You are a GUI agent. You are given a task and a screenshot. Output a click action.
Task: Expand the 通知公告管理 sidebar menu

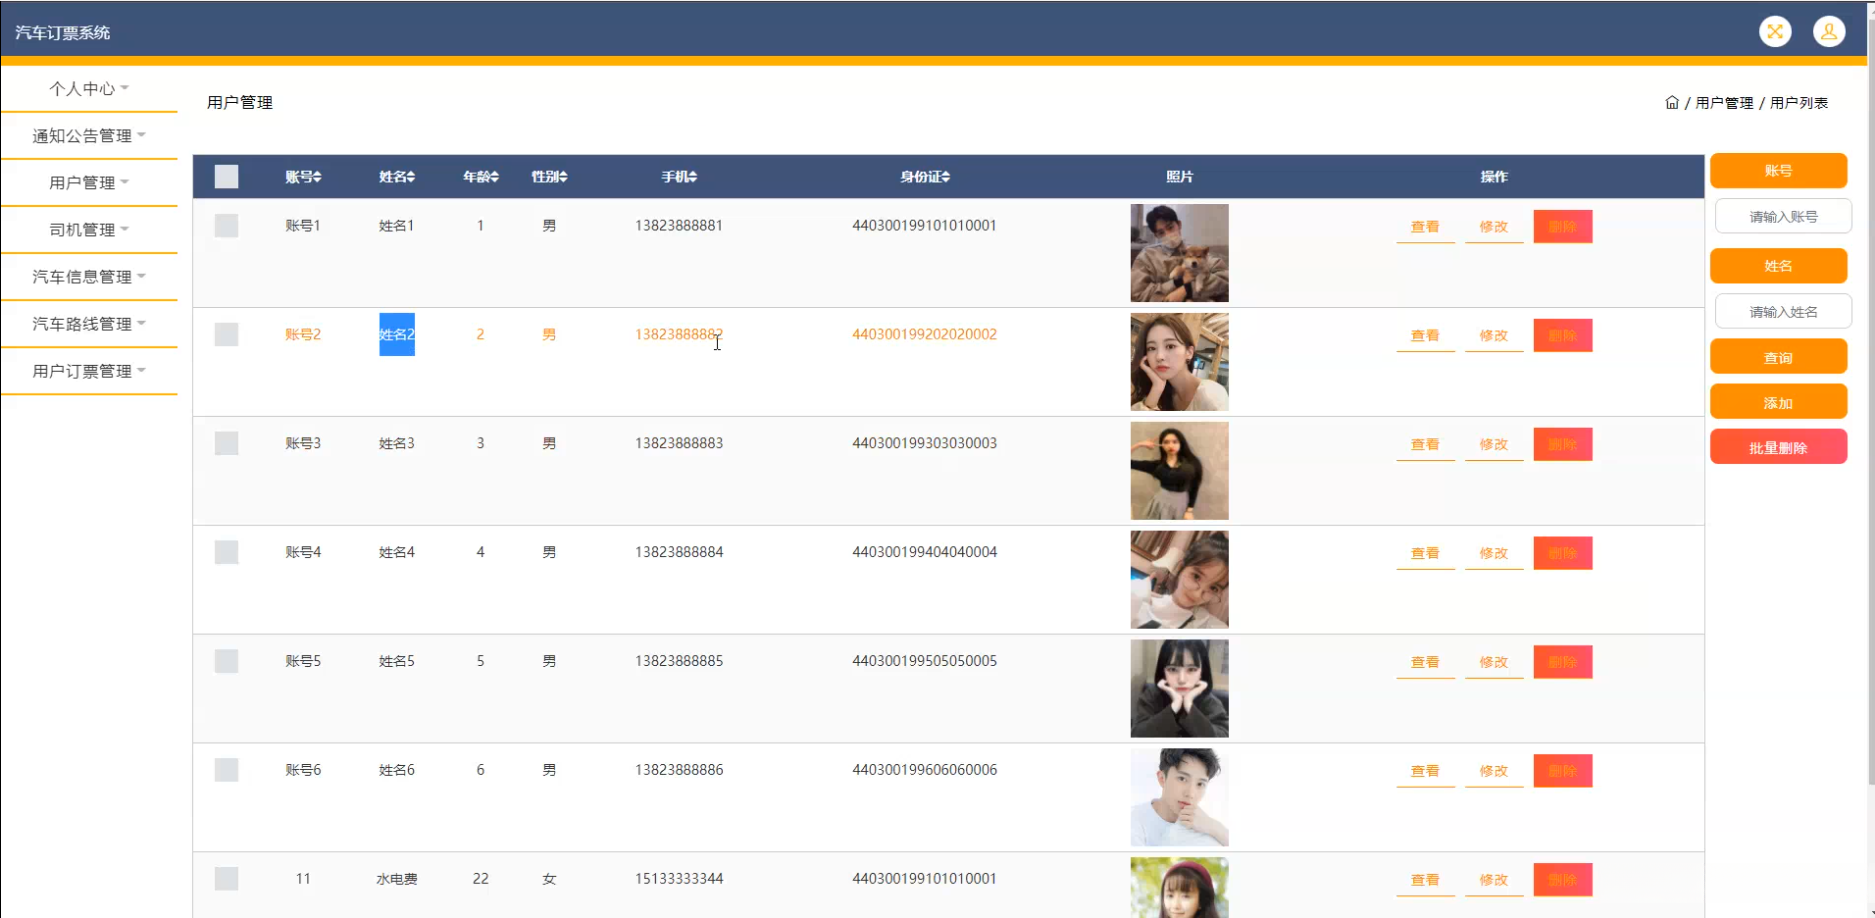[89, 136]
